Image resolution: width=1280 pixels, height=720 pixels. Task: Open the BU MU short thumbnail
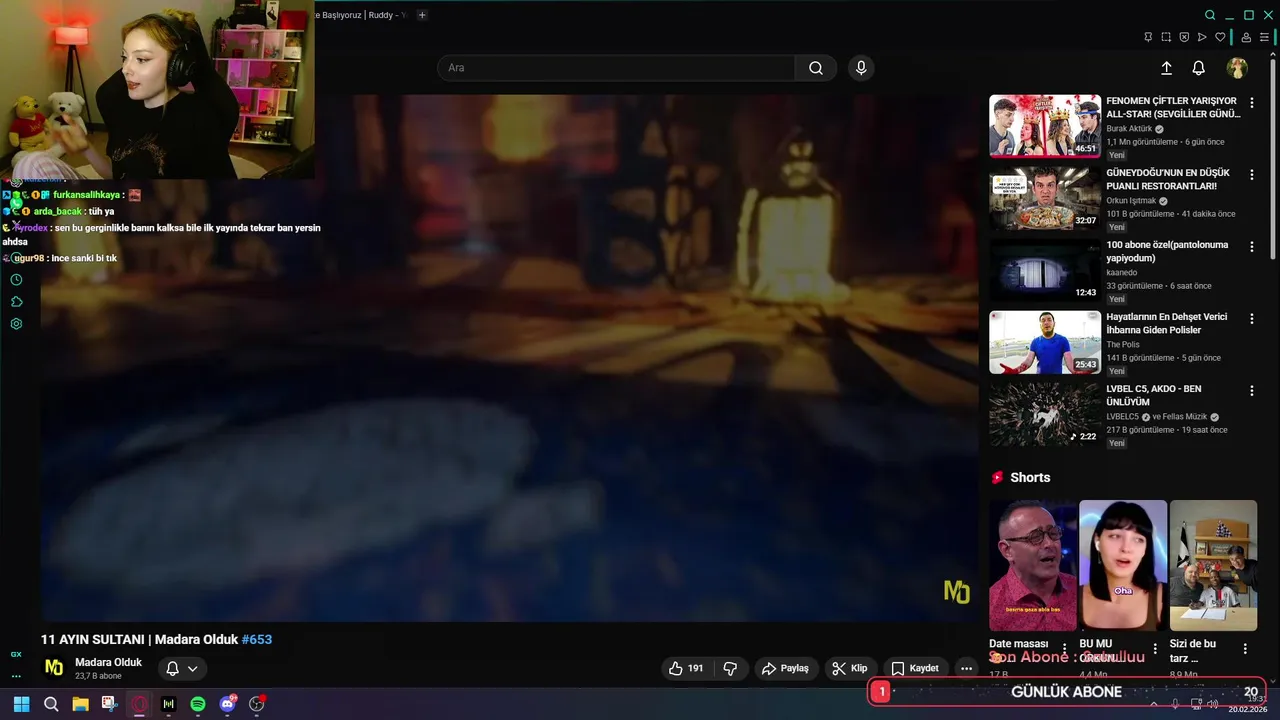(x=1123, y=565)
